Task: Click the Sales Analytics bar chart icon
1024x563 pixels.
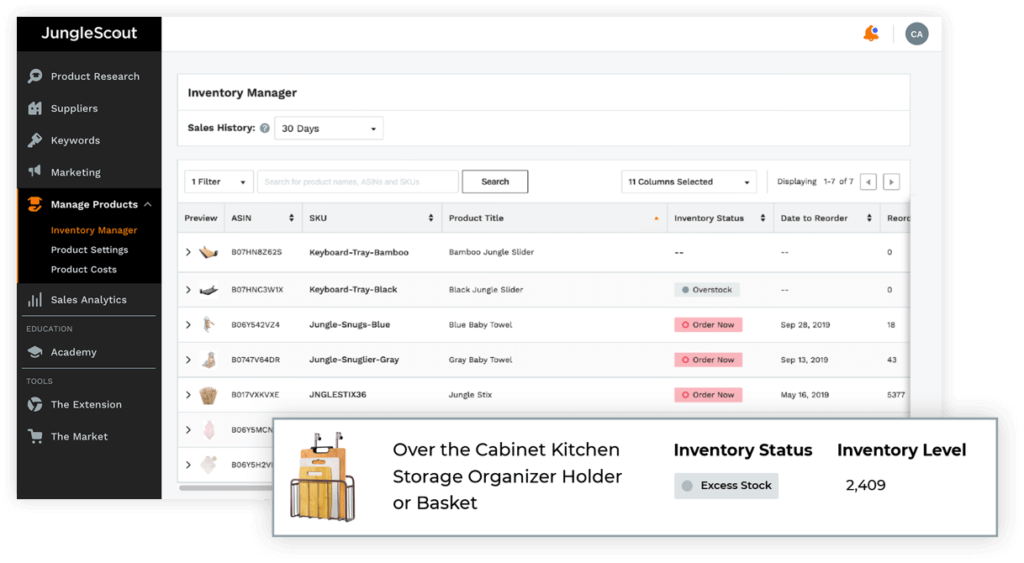Action: coord(35,299)
